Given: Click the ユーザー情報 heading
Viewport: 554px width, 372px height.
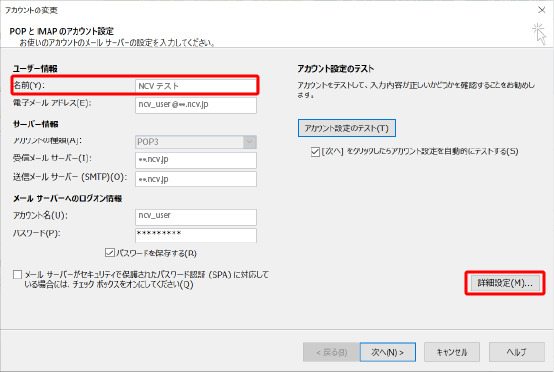Looking at the screenshot, I should (x=35, y=69).
